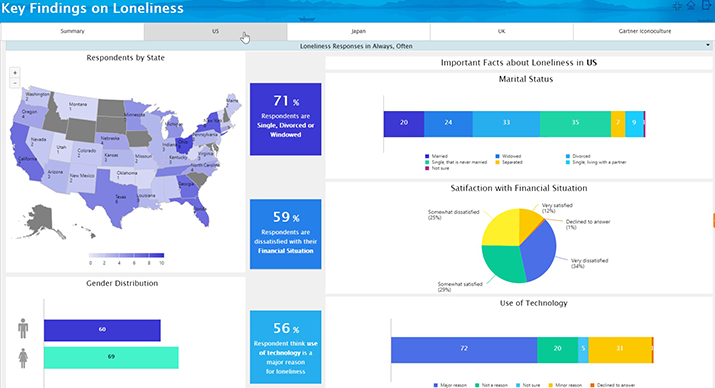
Task: Click the Loneliness Responses in Always, Often filter bar
Action: (x=359, y=46)
